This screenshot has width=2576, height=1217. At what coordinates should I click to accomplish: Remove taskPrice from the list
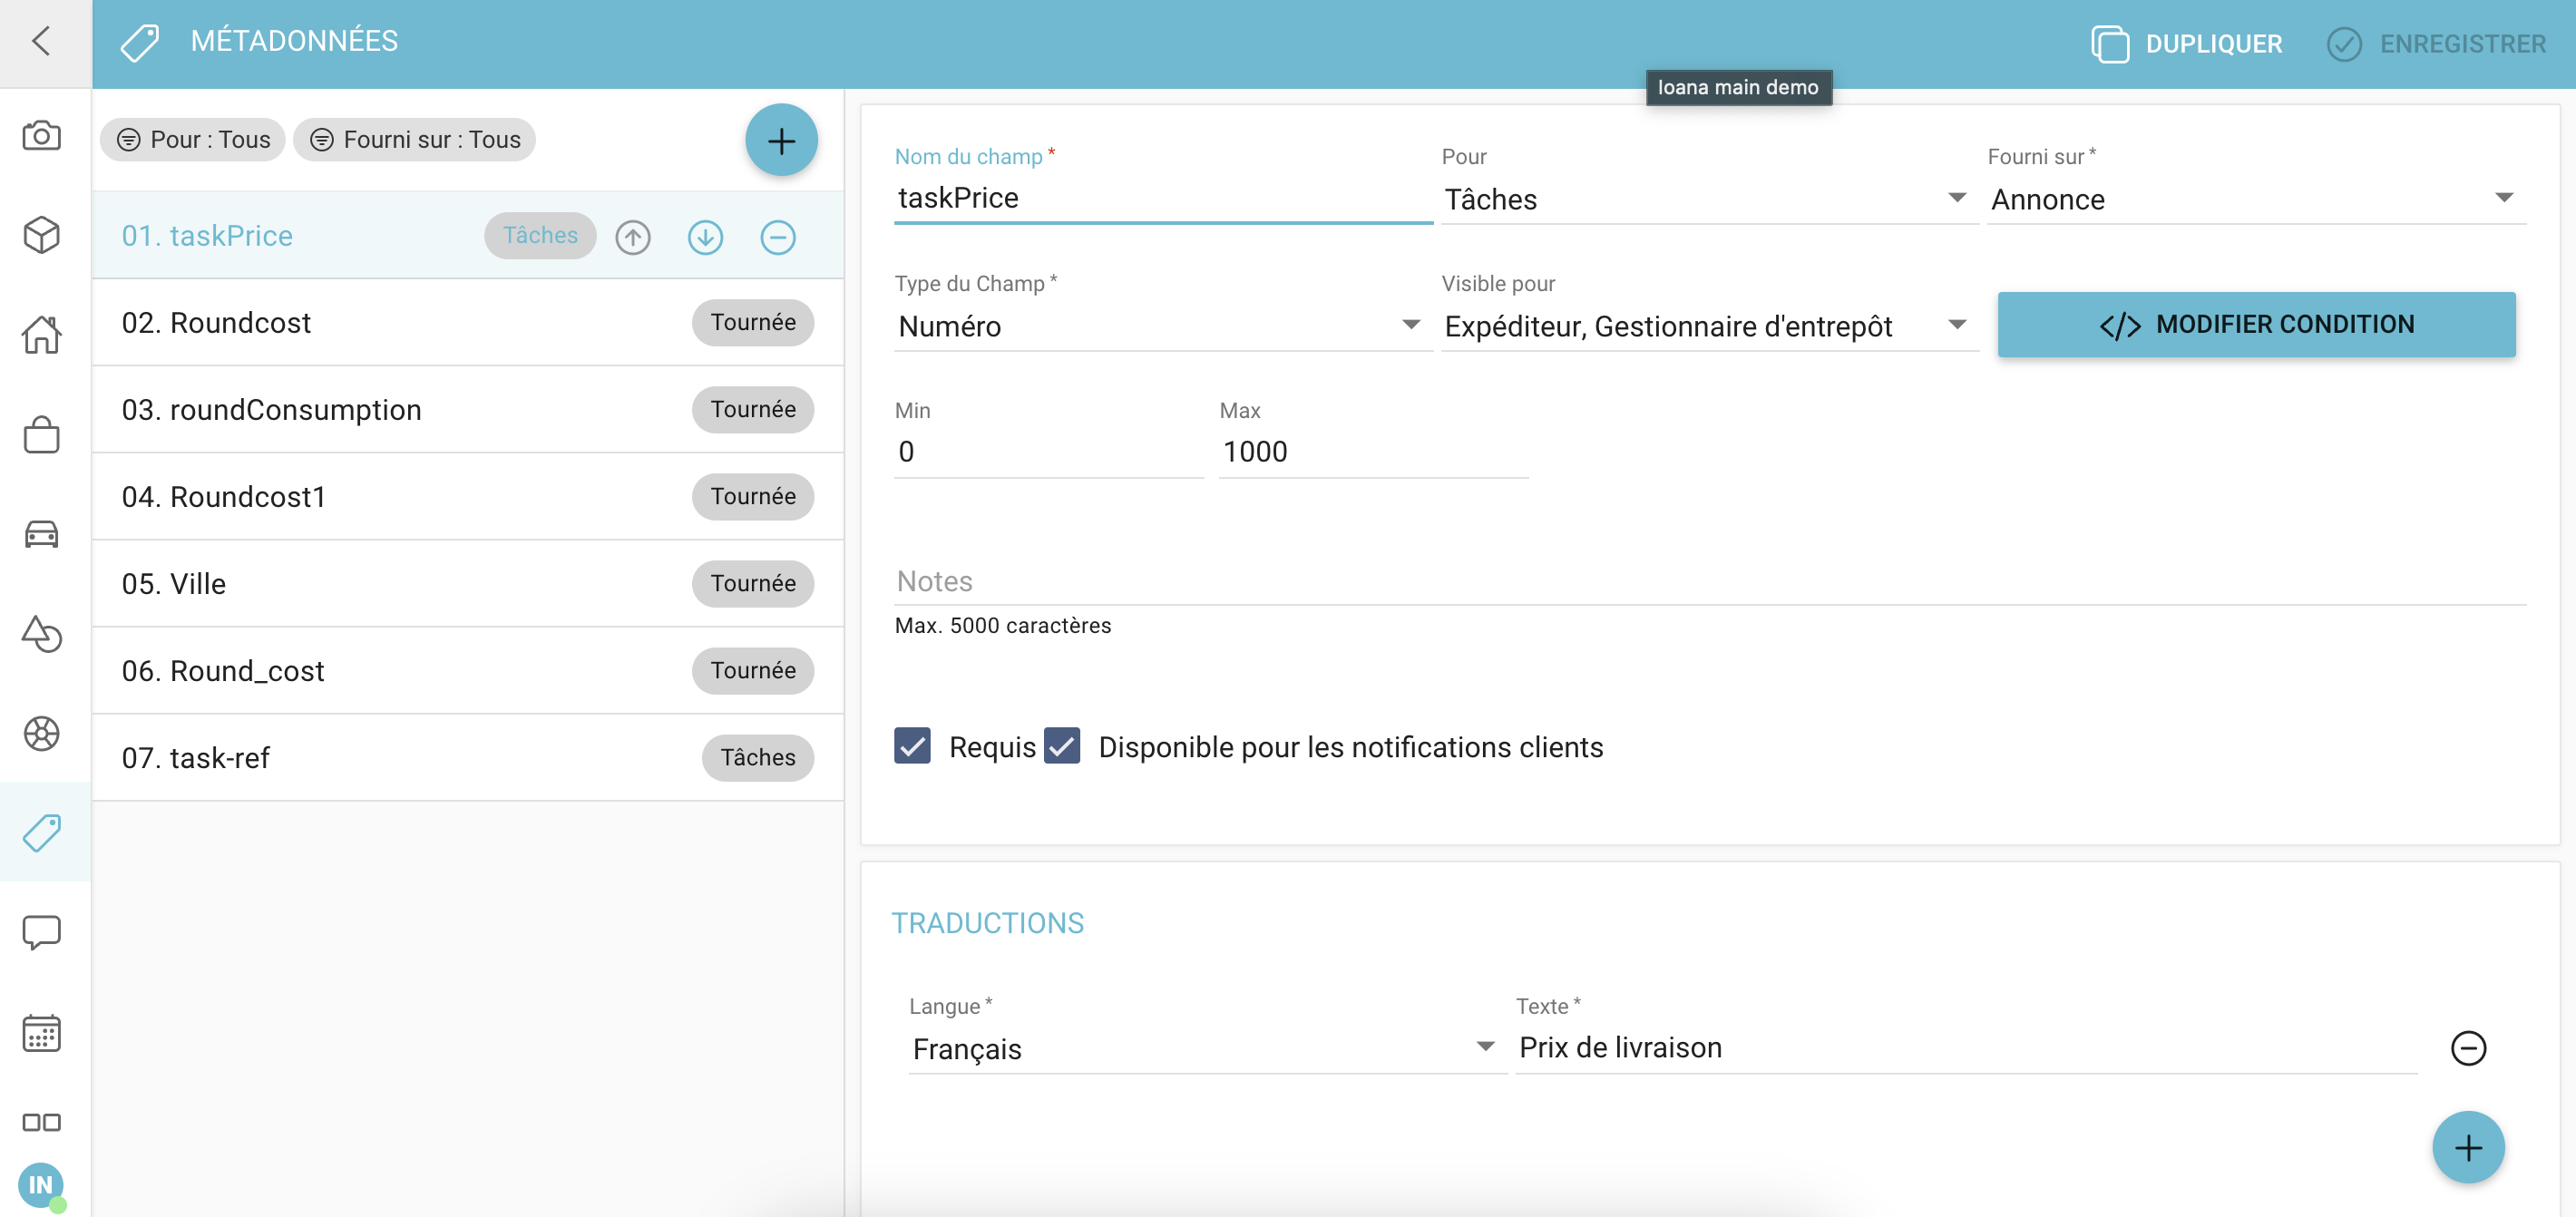pyautogui.click(x=778, y=237)
